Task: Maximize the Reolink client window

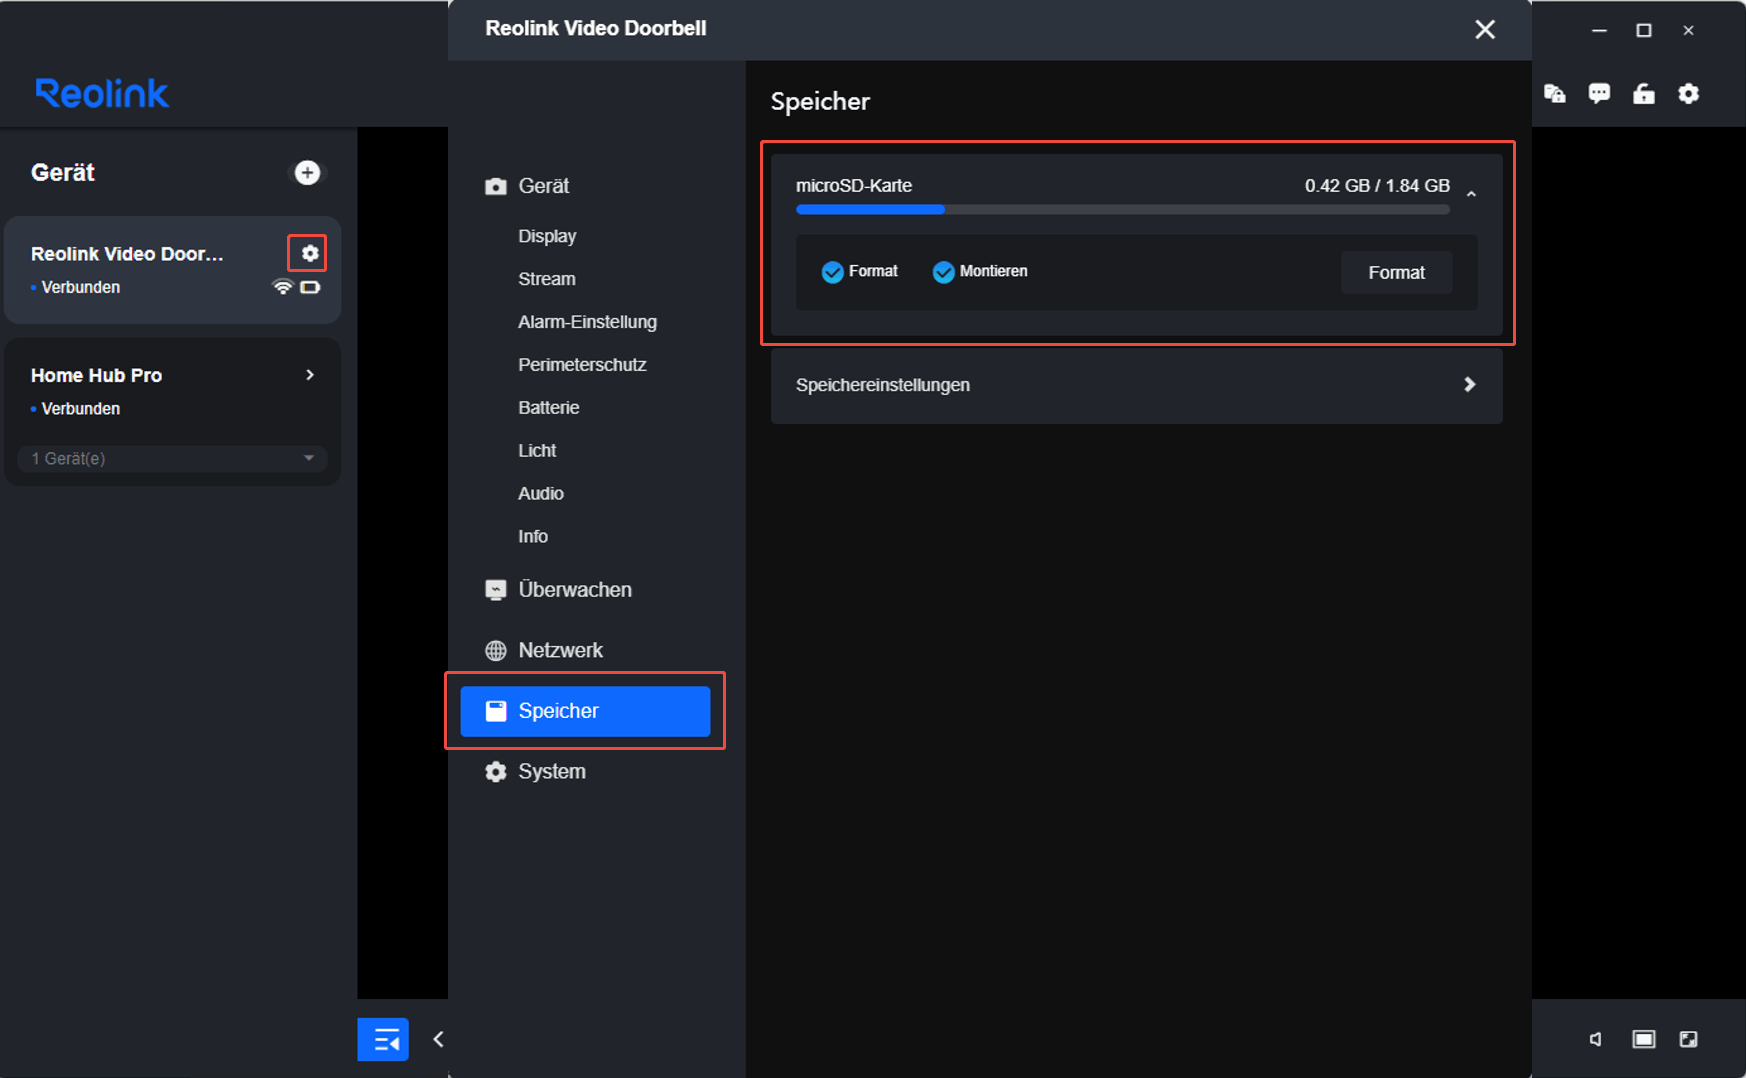Action: click(1644, 31)
